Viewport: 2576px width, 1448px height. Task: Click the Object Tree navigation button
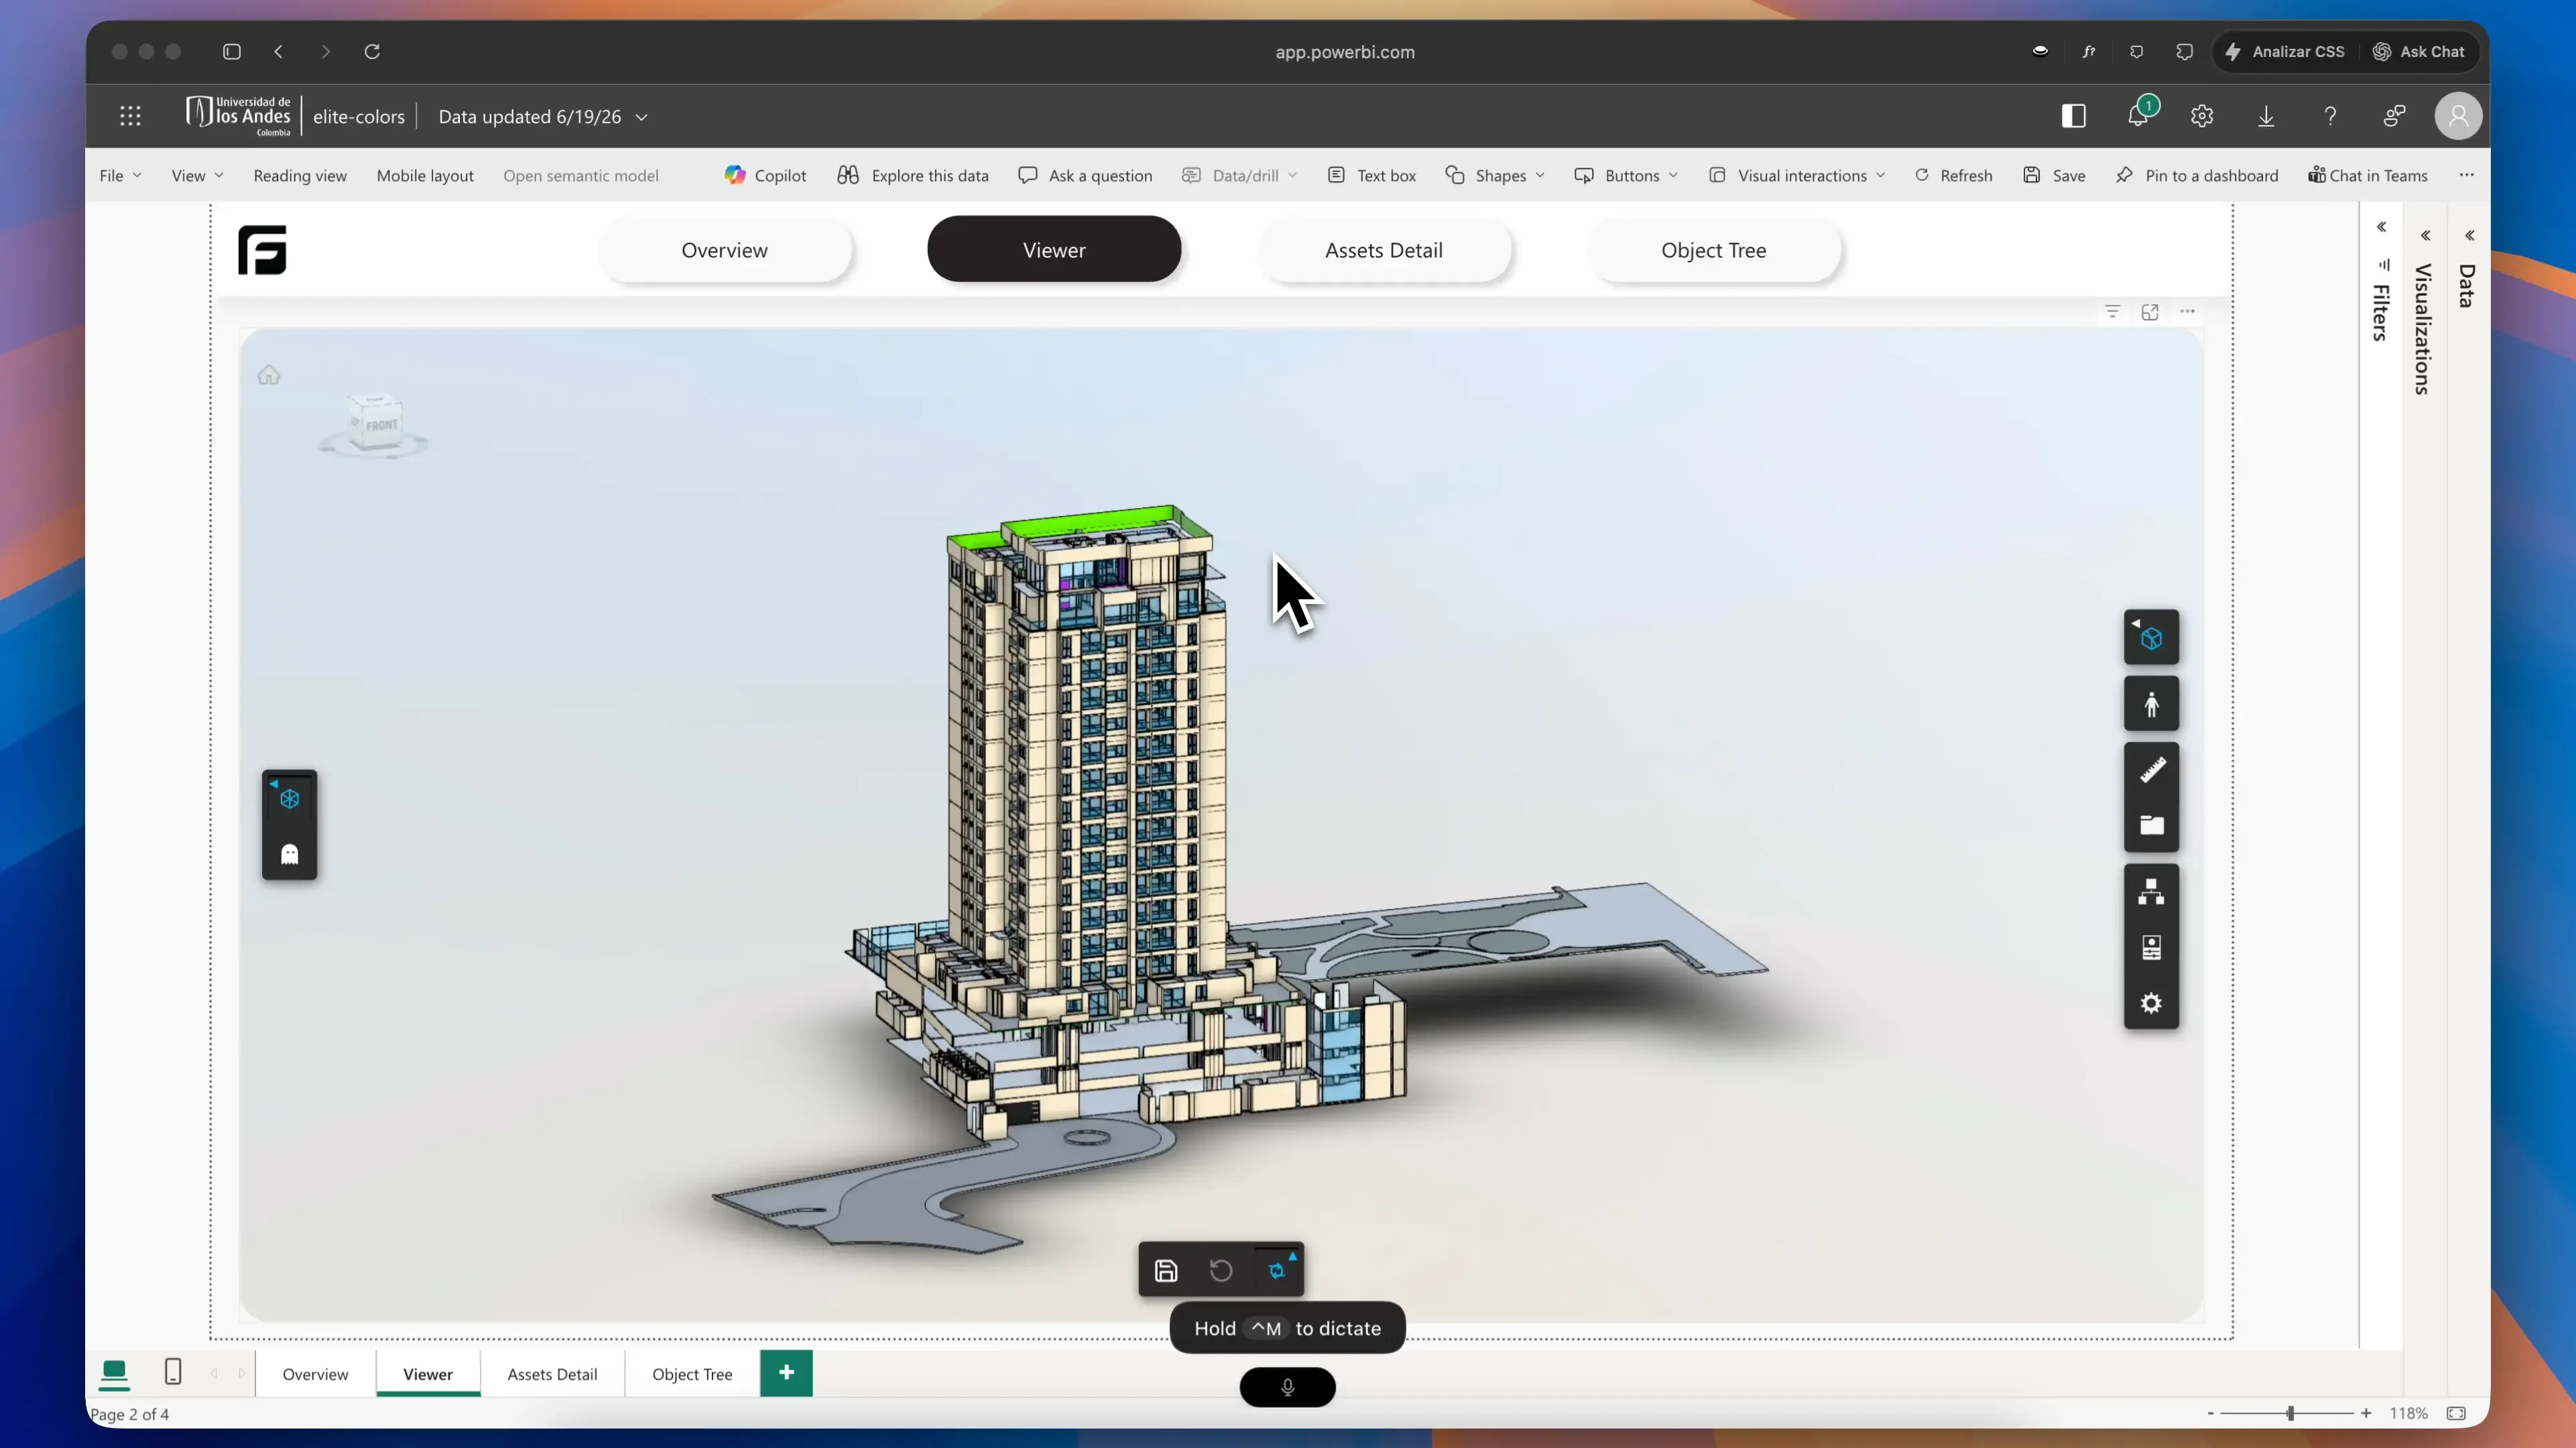point(1714,250)
